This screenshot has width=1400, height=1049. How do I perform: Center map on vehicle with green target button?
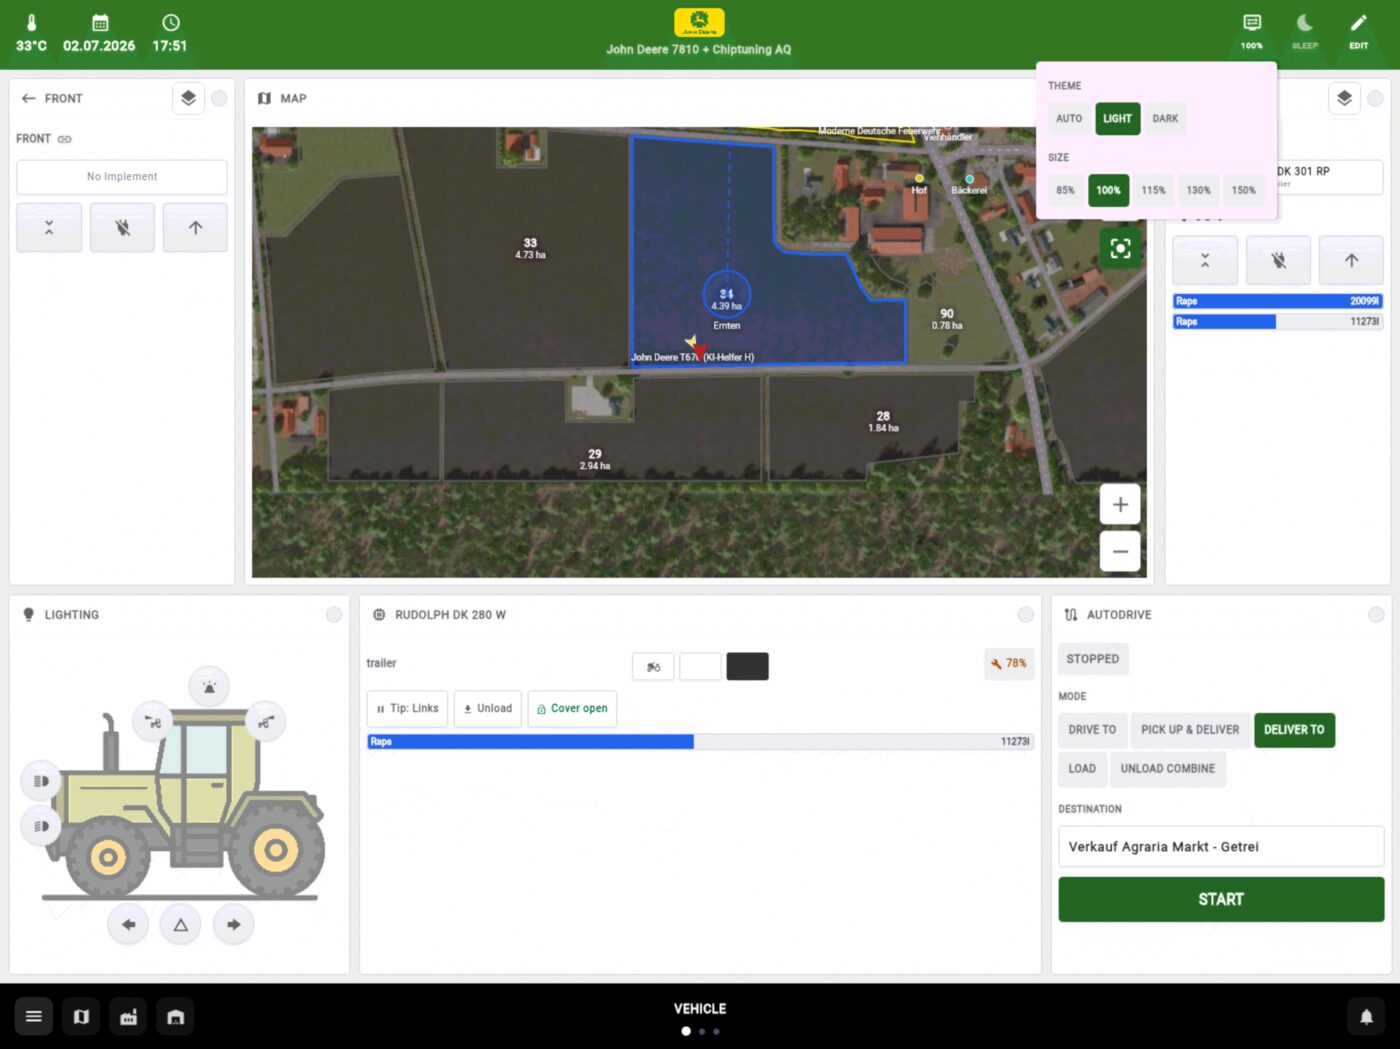(1120, 248)
